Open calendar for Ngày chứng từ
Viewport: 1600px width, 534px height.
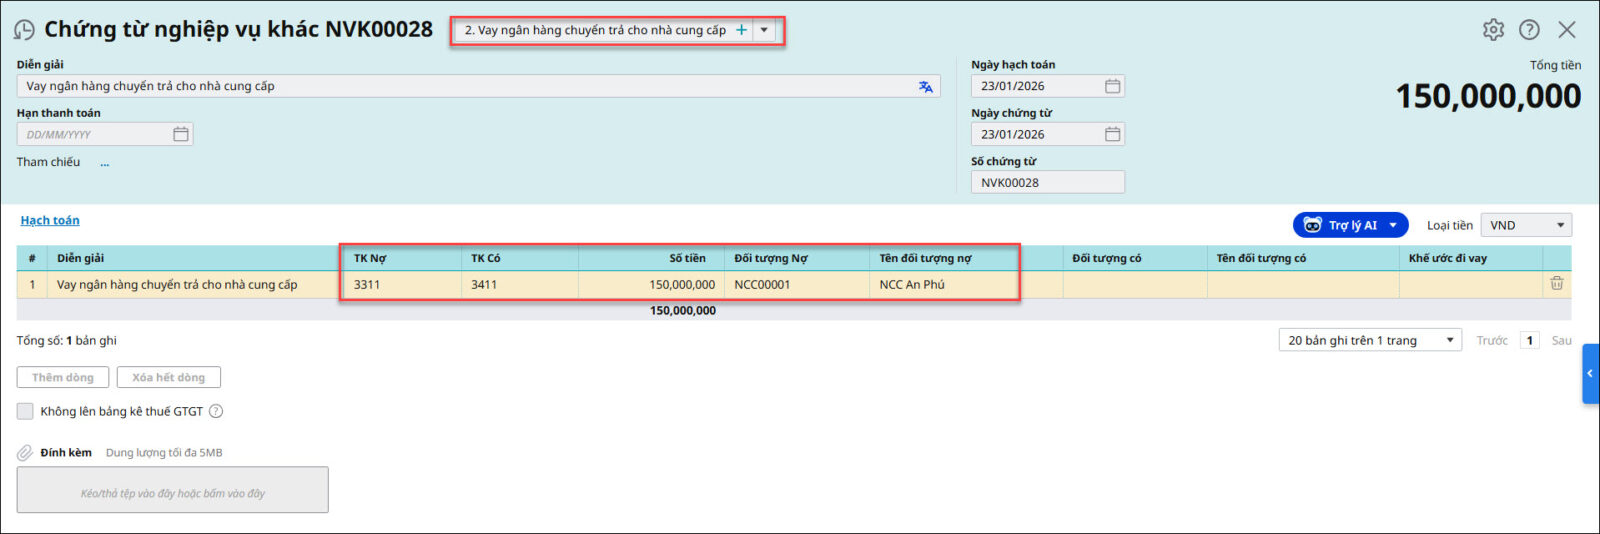(1112, 134)
